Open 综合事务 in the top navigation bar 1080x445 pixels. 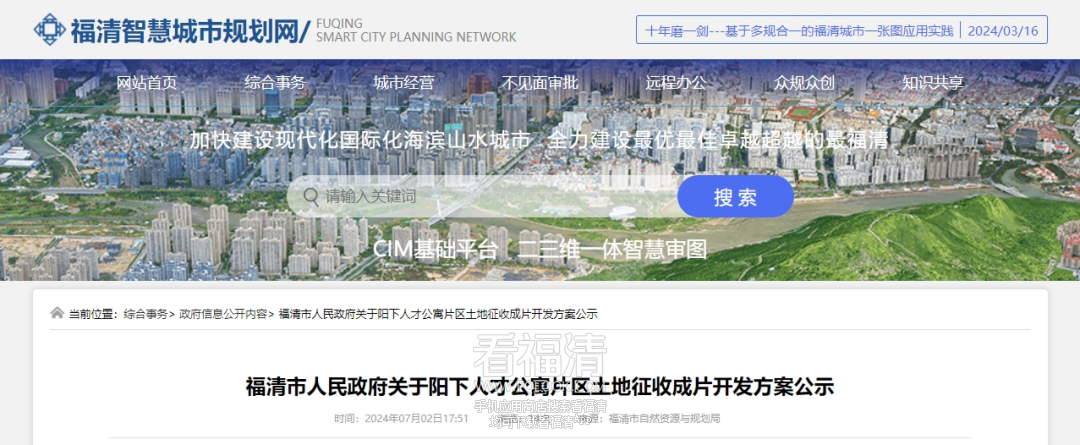coord(275,83)
